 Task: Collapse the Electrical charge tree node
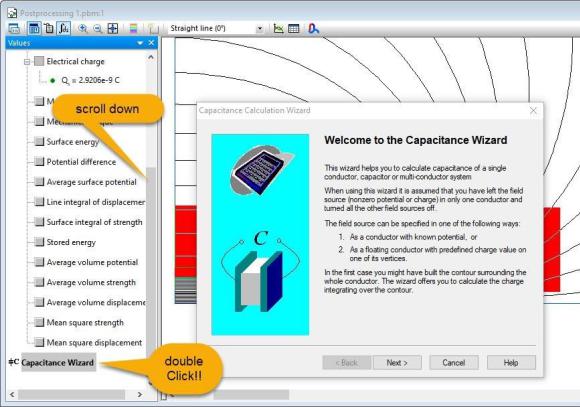(27, 62)
